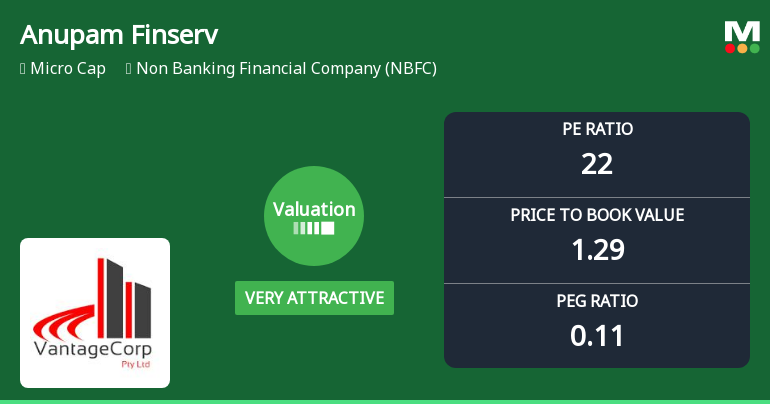Select the PEG RATIO heading

tap(597, 300)
